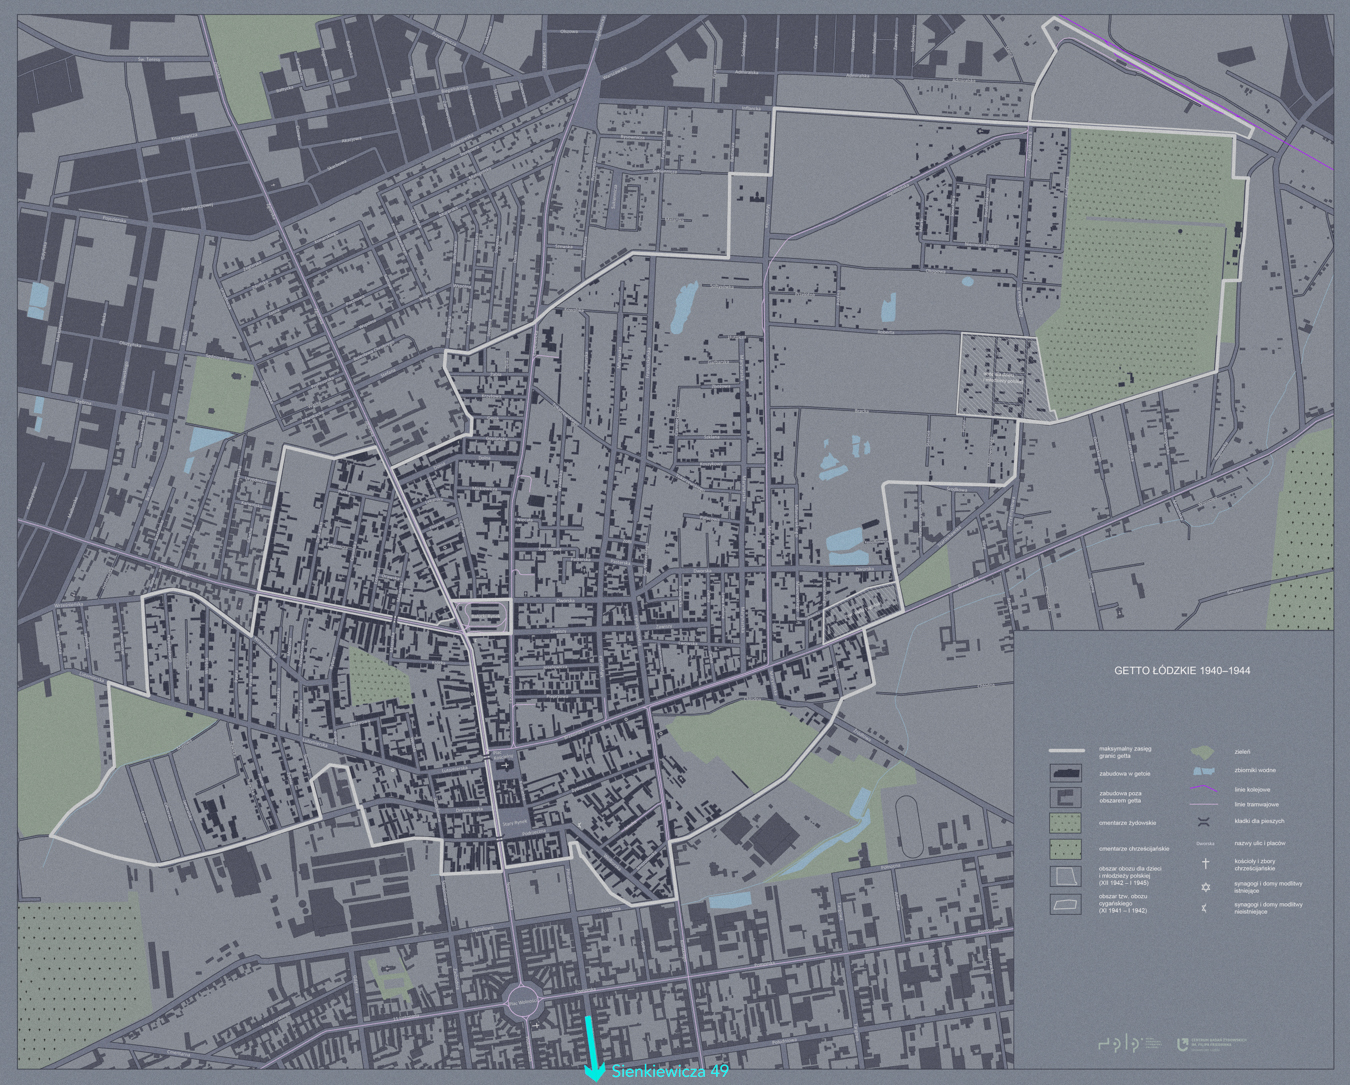Click the church cross at Plac Kościelny
Viewport: 1350px width, 1085px height.
507,765
